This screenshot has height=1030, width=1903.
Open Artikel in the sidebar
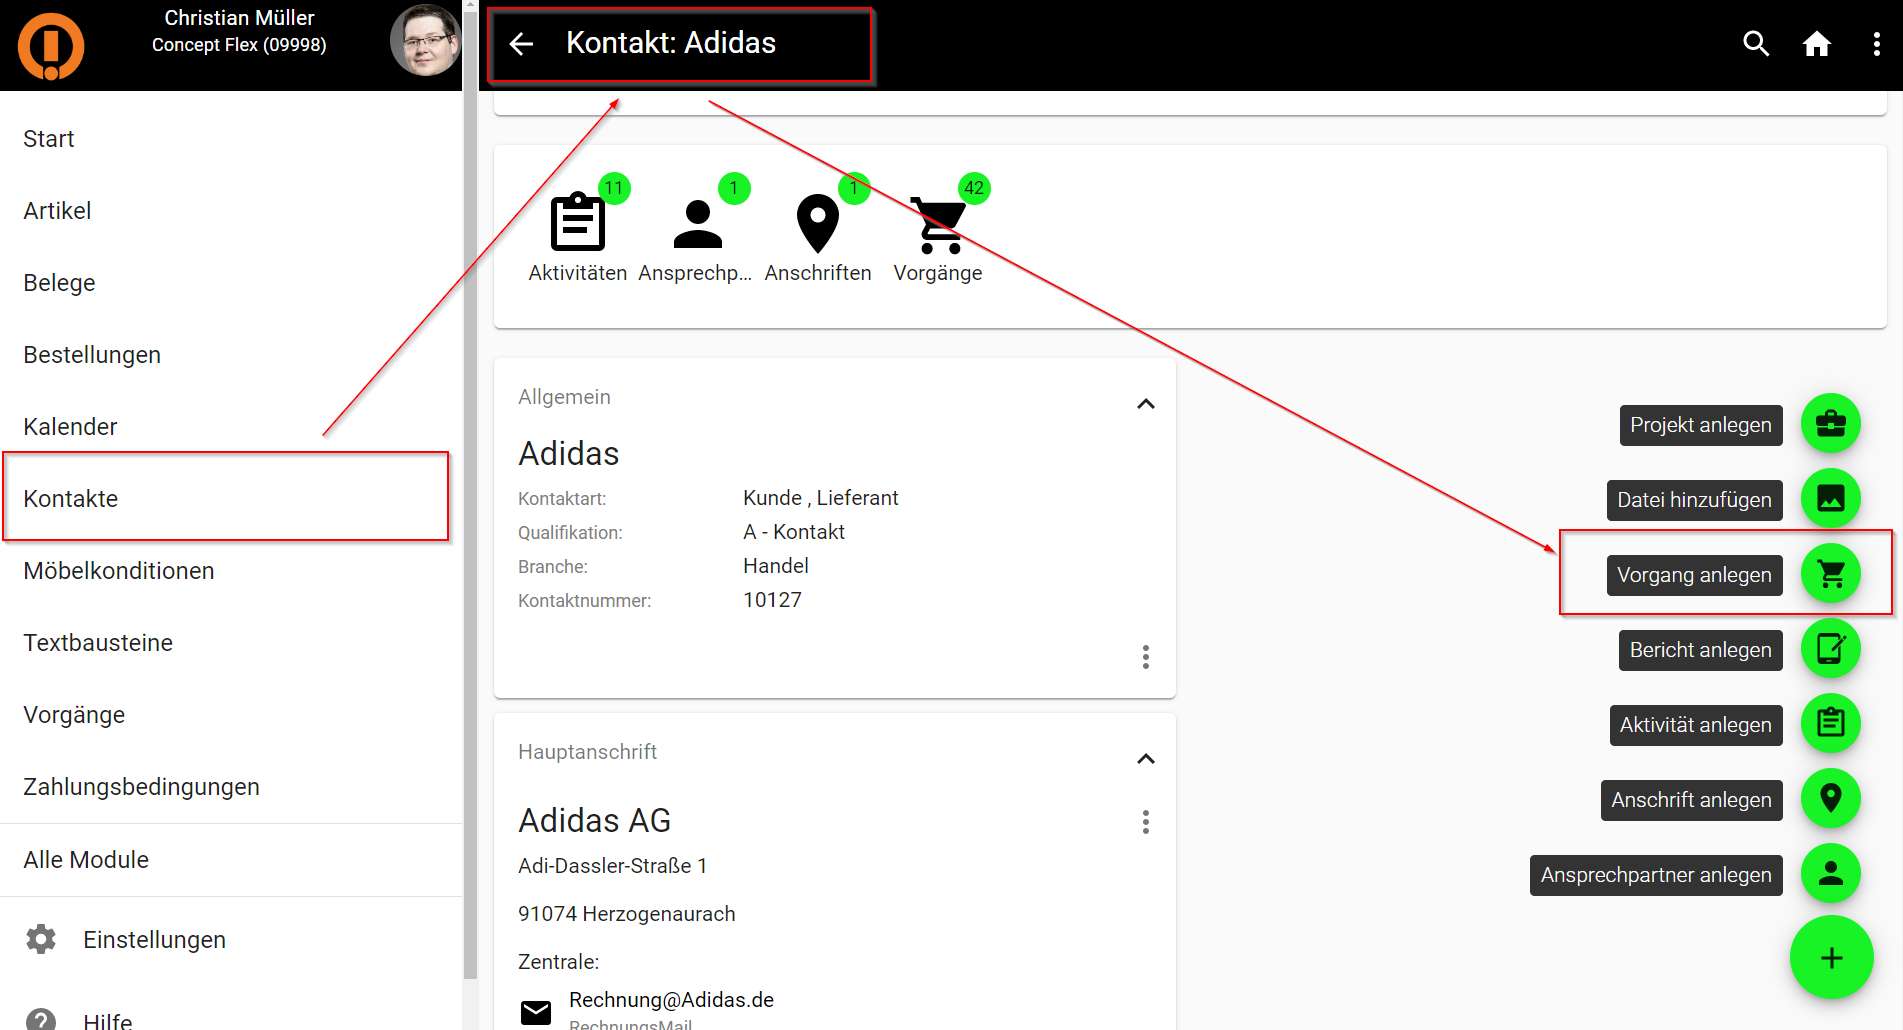[231, 211]
